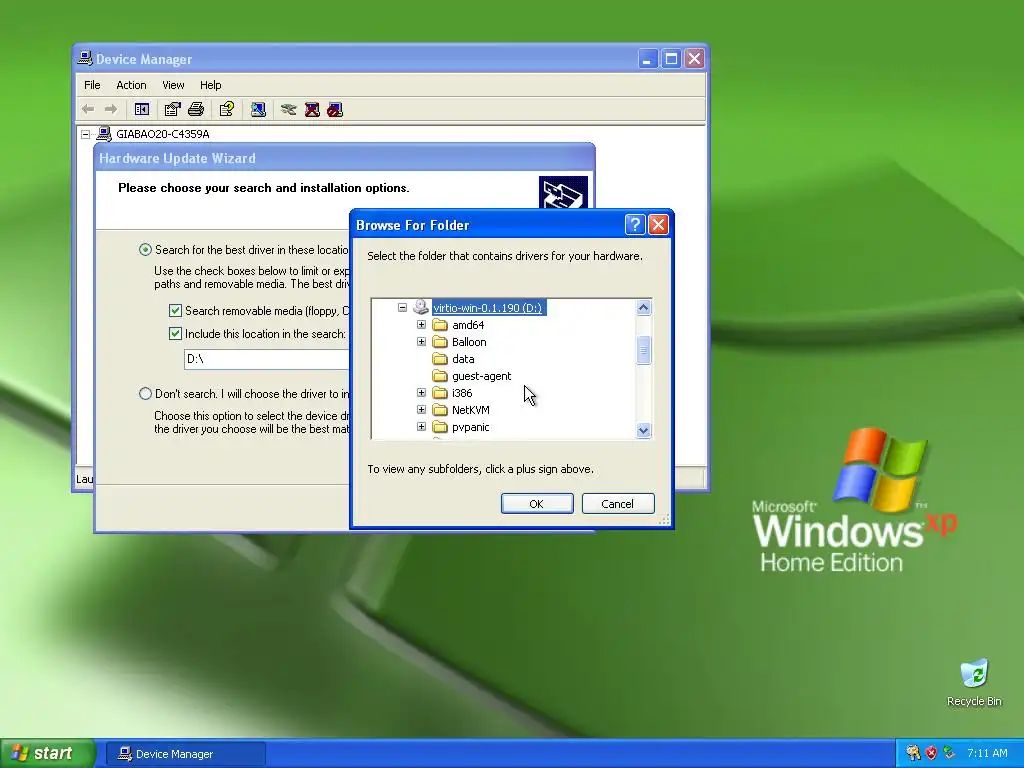Select 'Don't search. I will choose' radio button
This screenshot has height=768, width=1024.
pos(145,394)
